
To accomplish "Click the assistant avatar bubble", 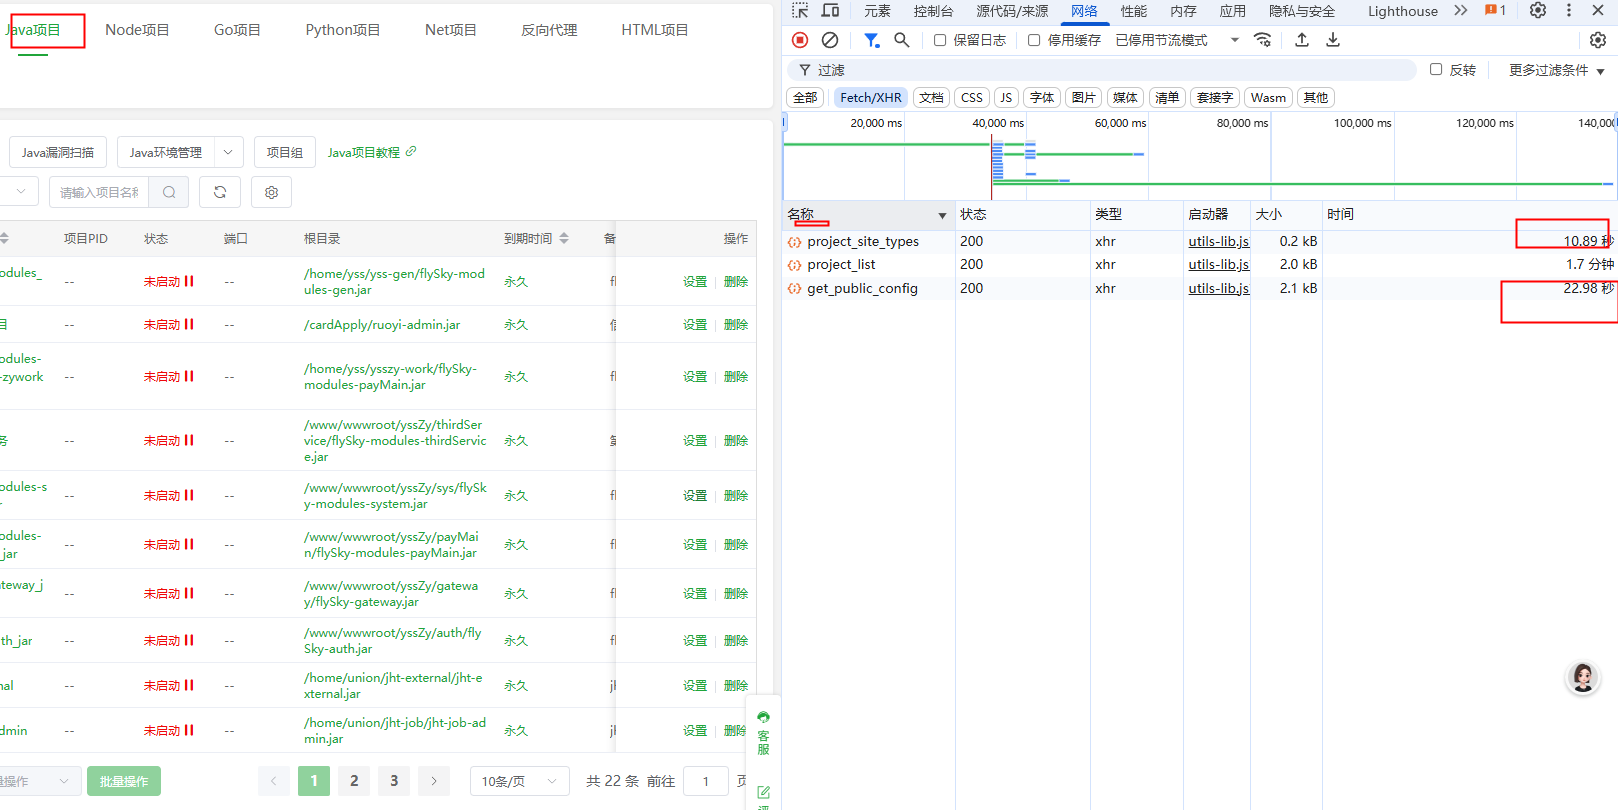I will (x=1583, y=678).
